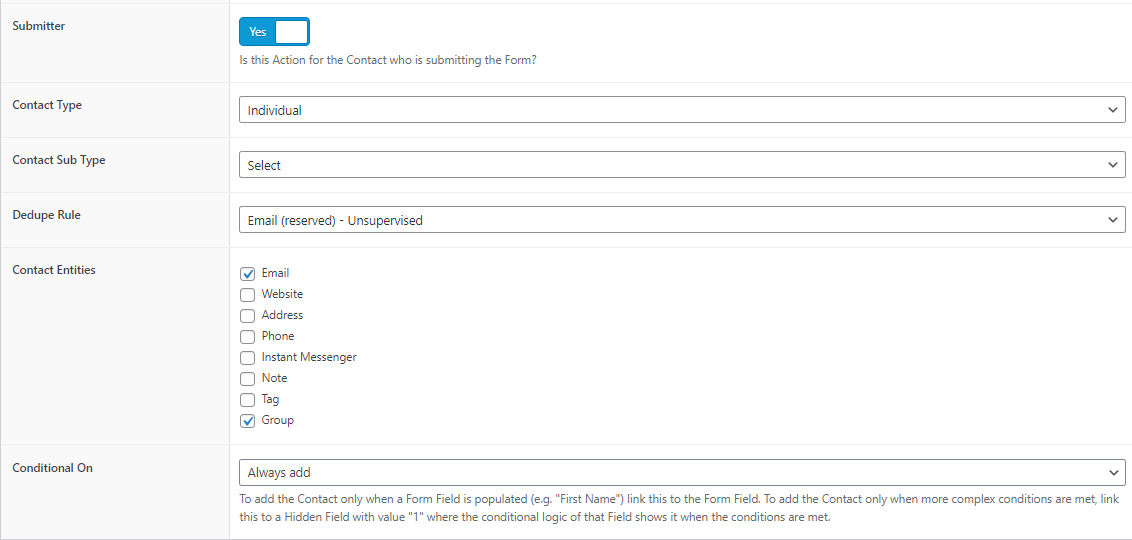Click the Conditional On chevron arrow
The width and height of the screenshot is (1132, 540).
(1112, 472)
